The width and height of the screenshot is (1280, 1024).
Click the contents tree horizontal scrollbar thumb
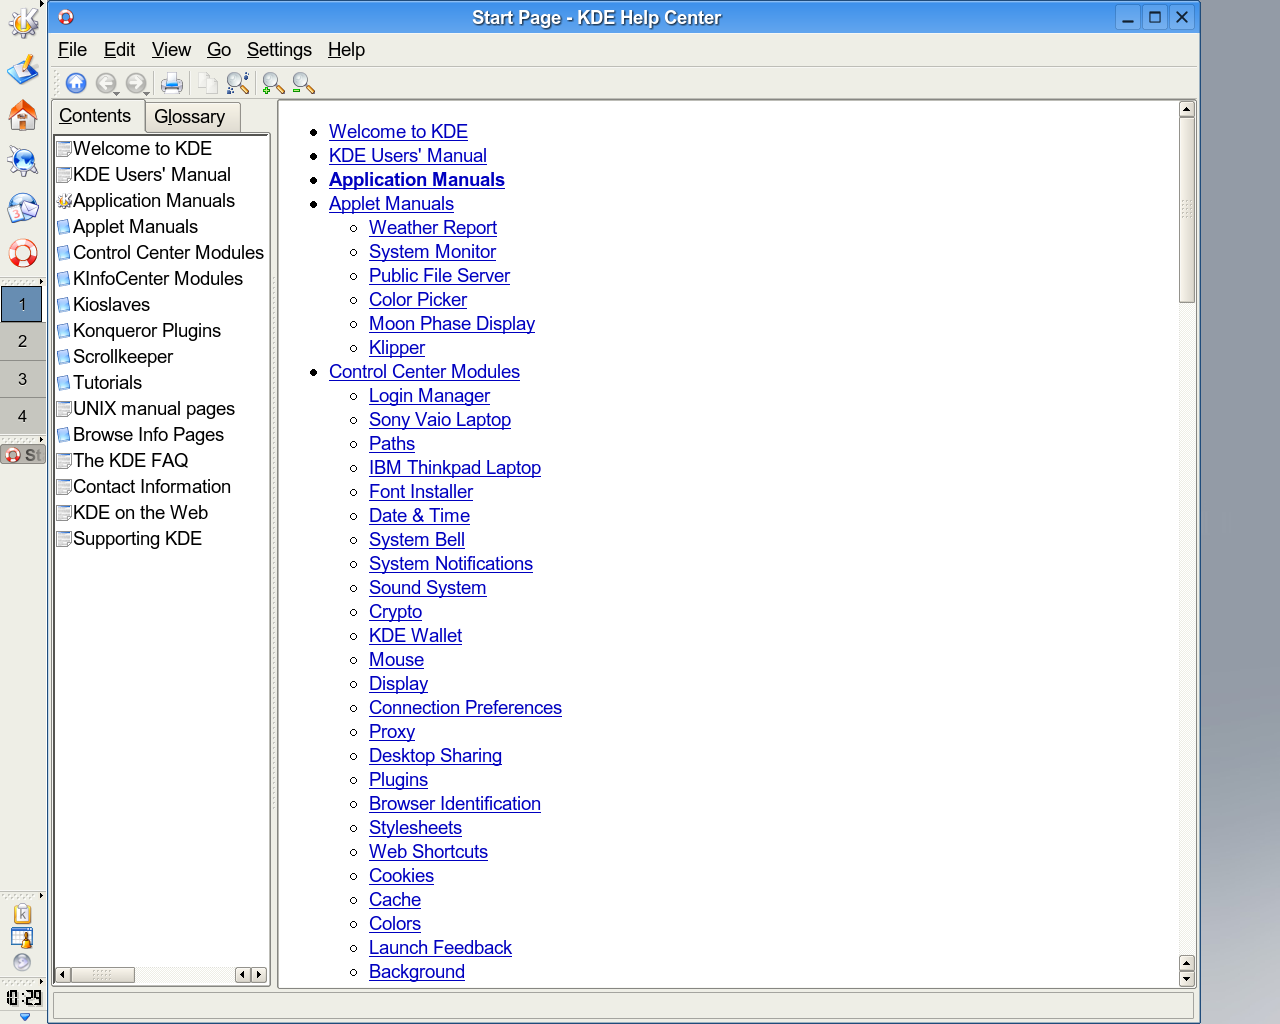(102, 974)
